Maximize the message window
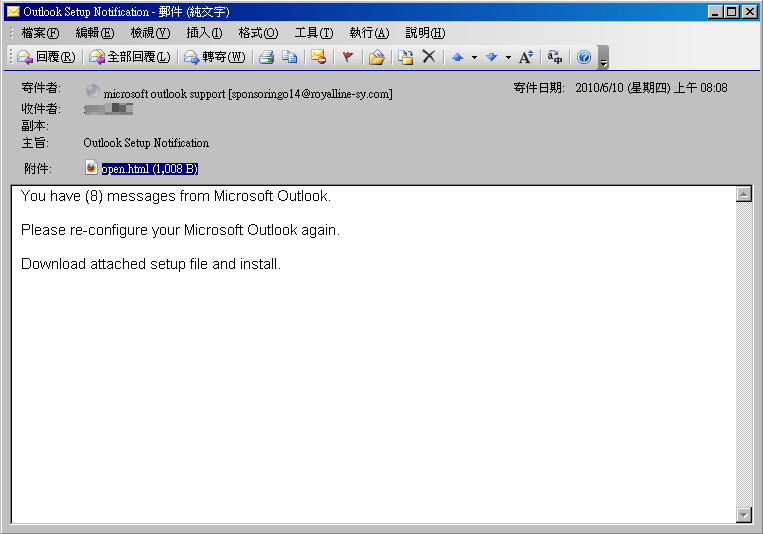 (731, 12)
